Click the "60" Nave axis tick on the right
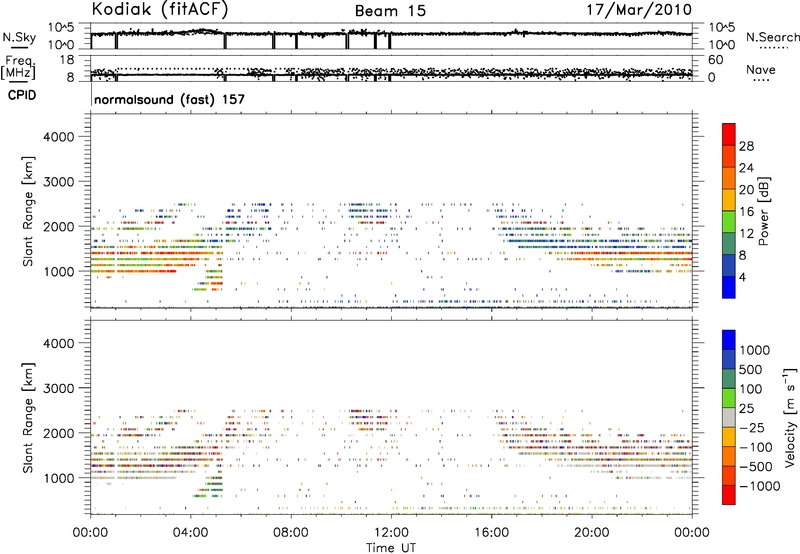 pos(715,60)
